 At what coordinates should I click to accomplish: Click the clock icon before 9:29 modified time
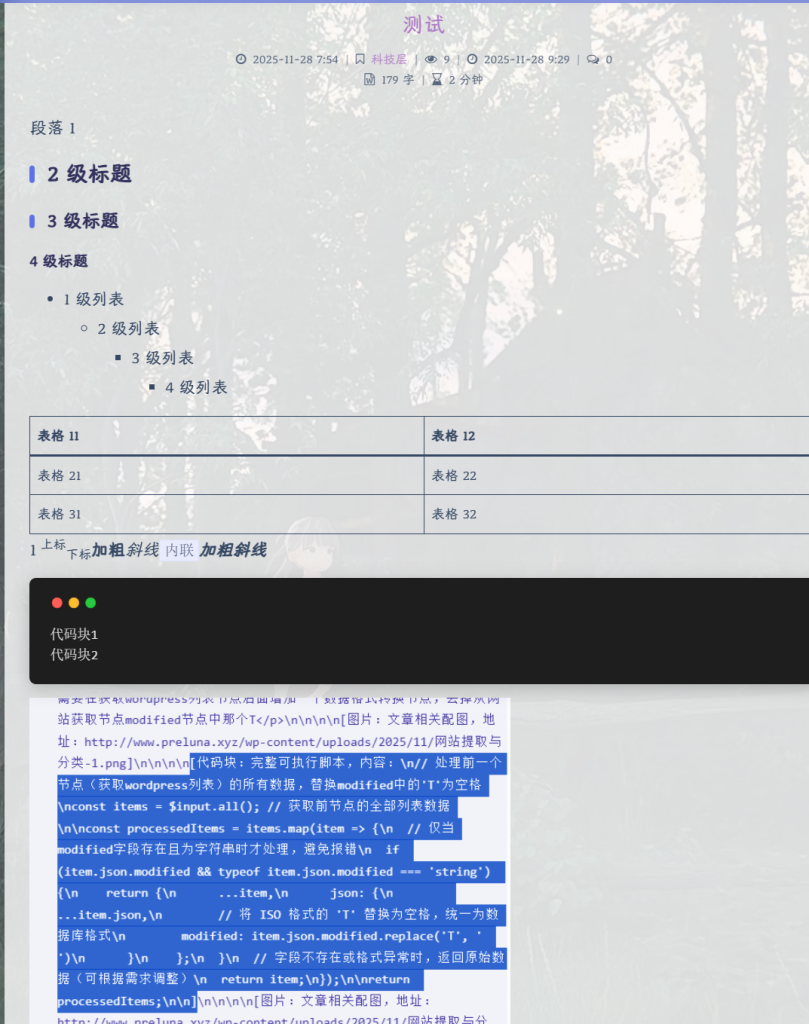click(472, 60)
